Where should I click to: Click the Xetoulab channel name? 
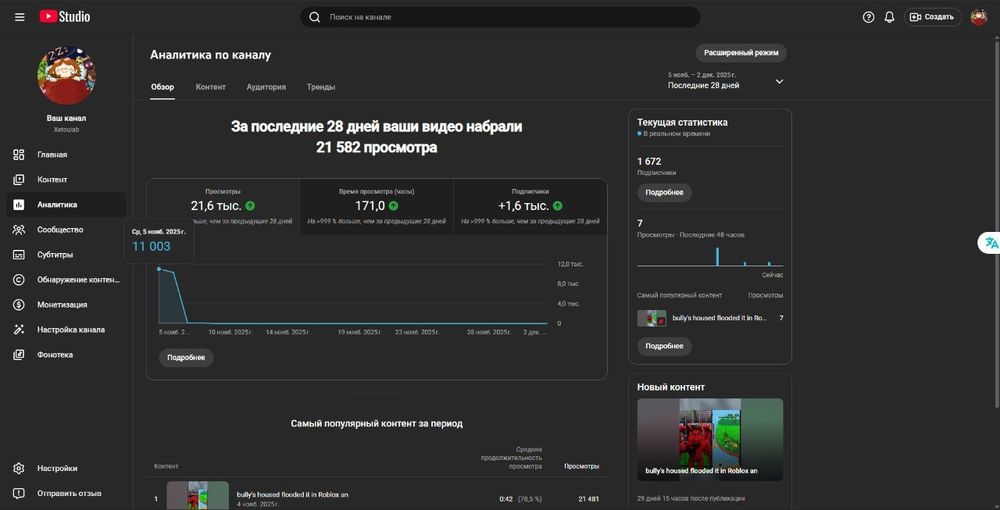66,129
